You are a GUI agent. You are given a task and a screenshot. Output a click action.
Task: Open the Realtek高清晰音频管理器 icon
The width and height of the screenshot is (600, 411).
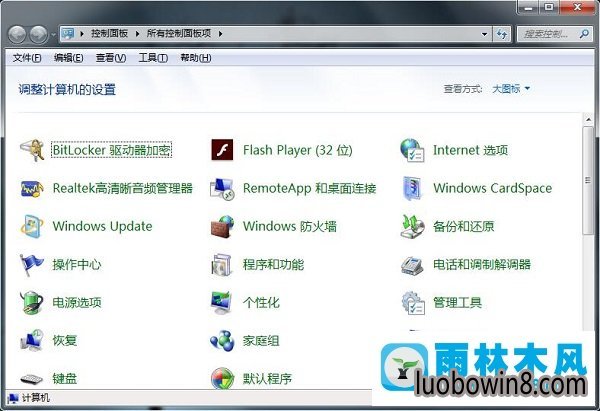33,188
